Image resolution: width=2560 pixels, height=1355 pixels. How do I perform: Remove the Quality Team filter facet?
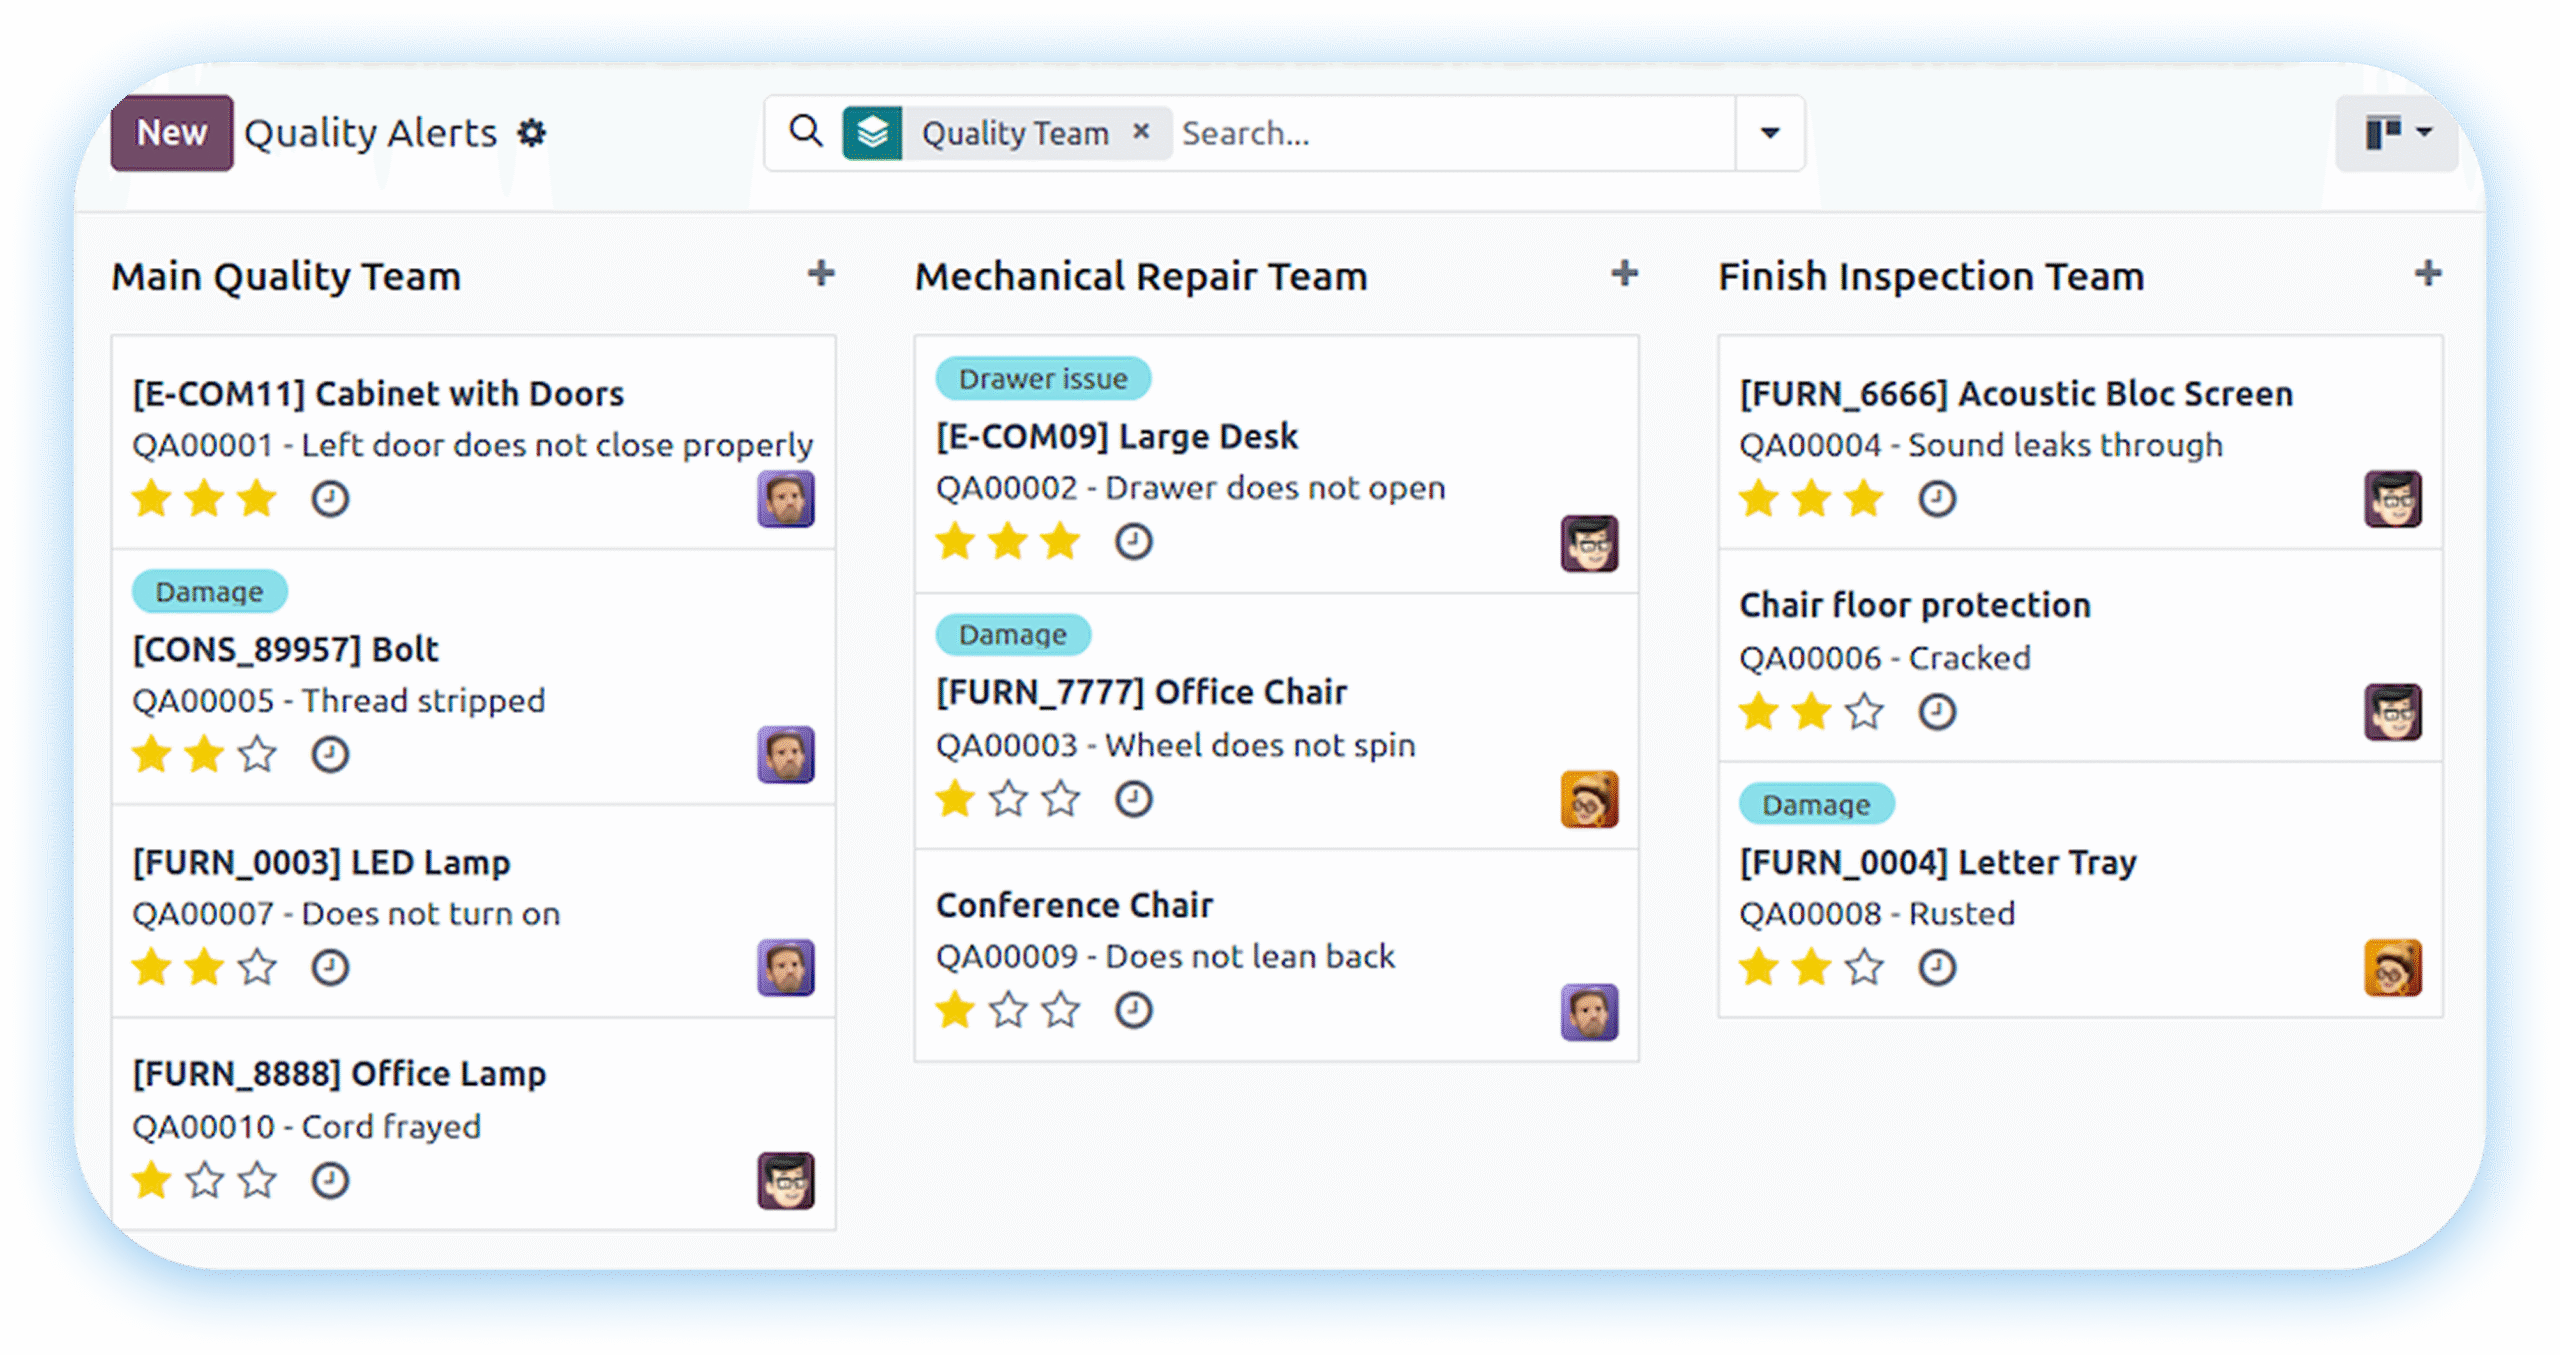coord(1141,131)
